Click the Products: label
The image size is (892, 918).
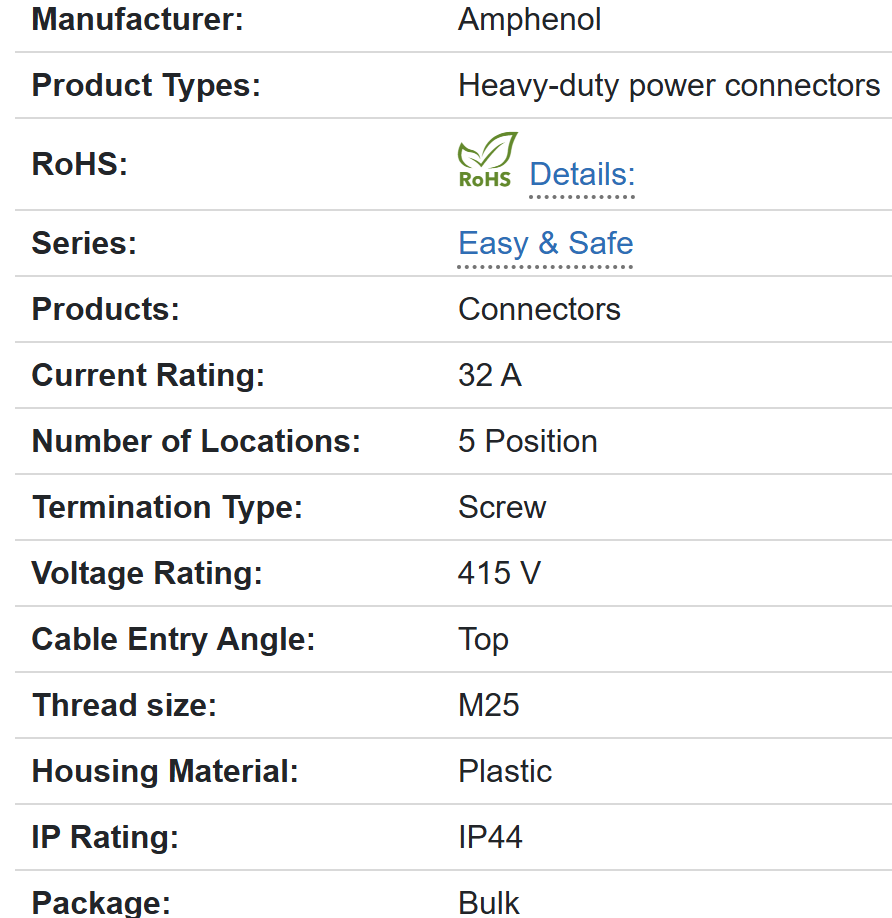click(105, 309)
